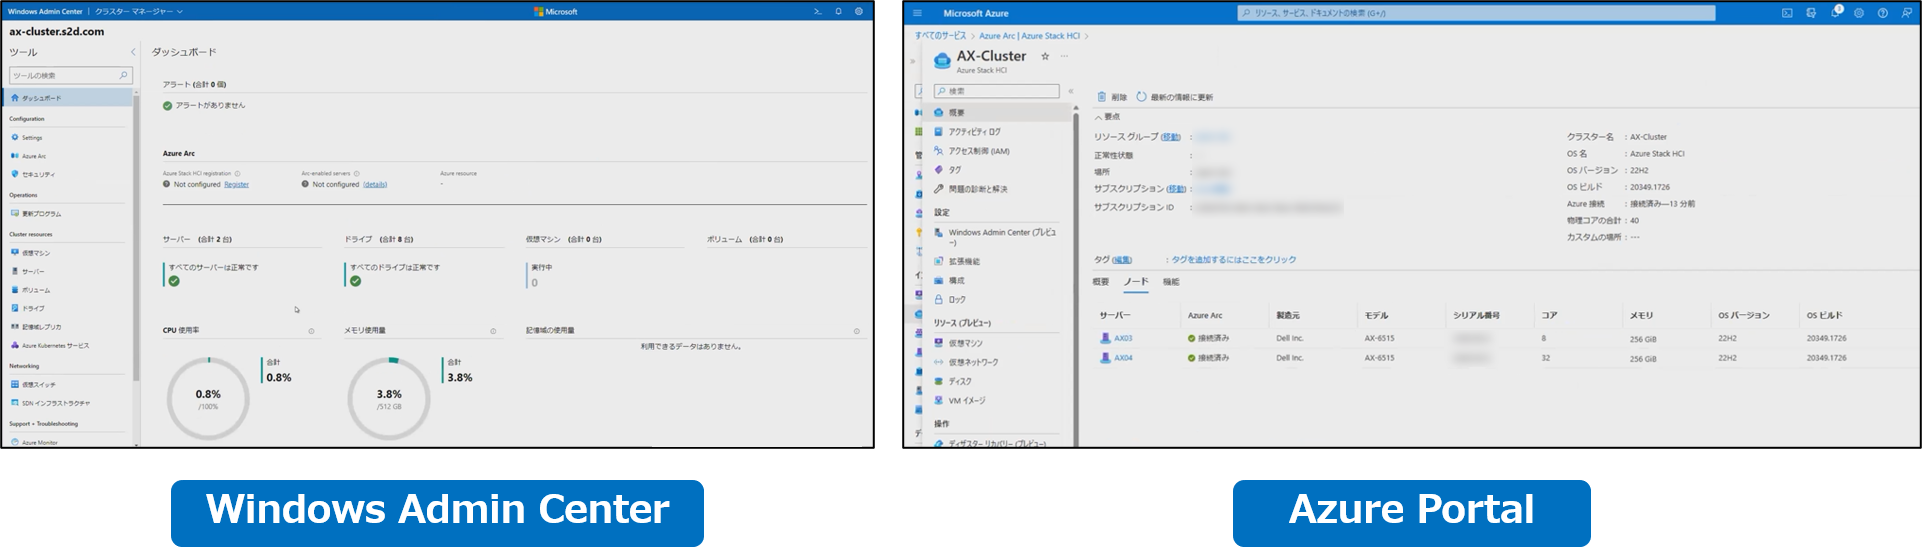Open the クラスター マネージャー dropdown
The width and height of the screenshot is (1922, 559).
click(139, 12)
